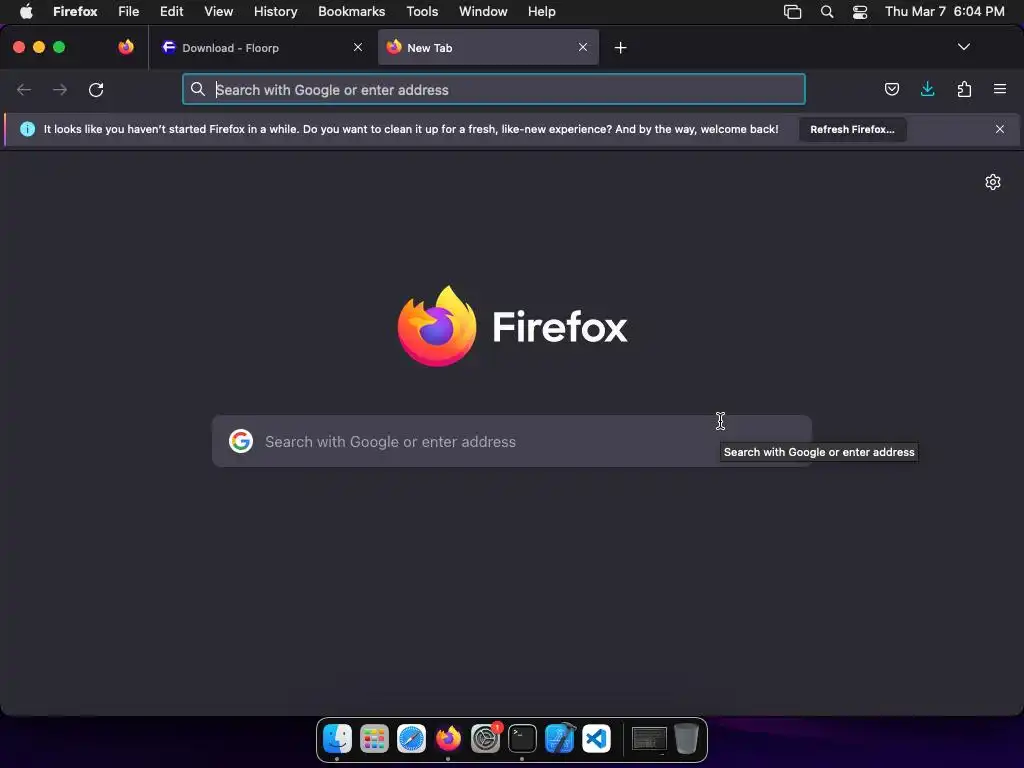1024x768 pixels.
Task: Click the Firefox icon in dock
Action: click(448, 739)
